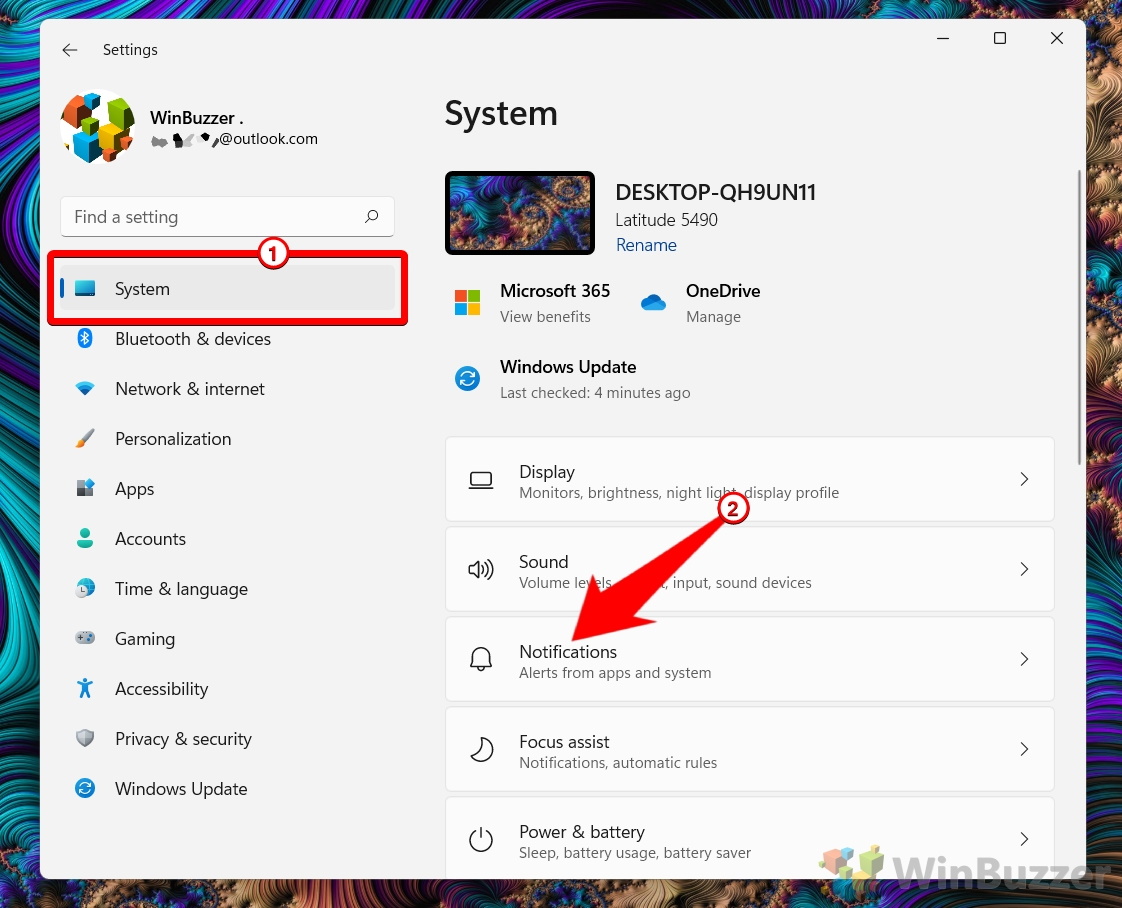Expand Display settings chevron
Viewport: 1122px width, 908px height.
[1024, 479]
